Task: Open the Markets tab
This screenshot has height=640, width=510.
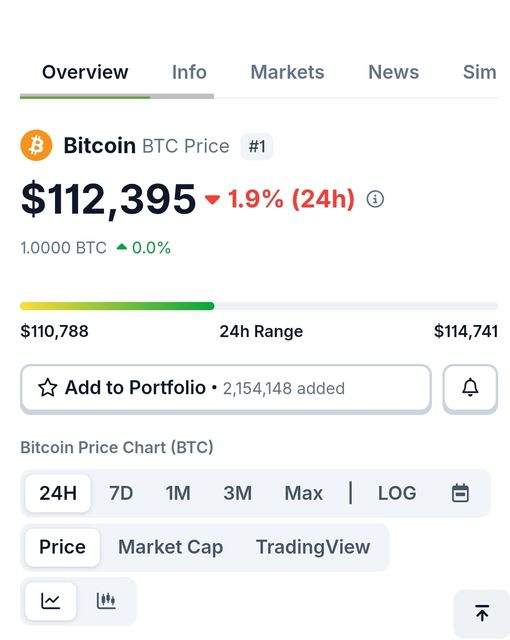Action: (x=287, y=72)
